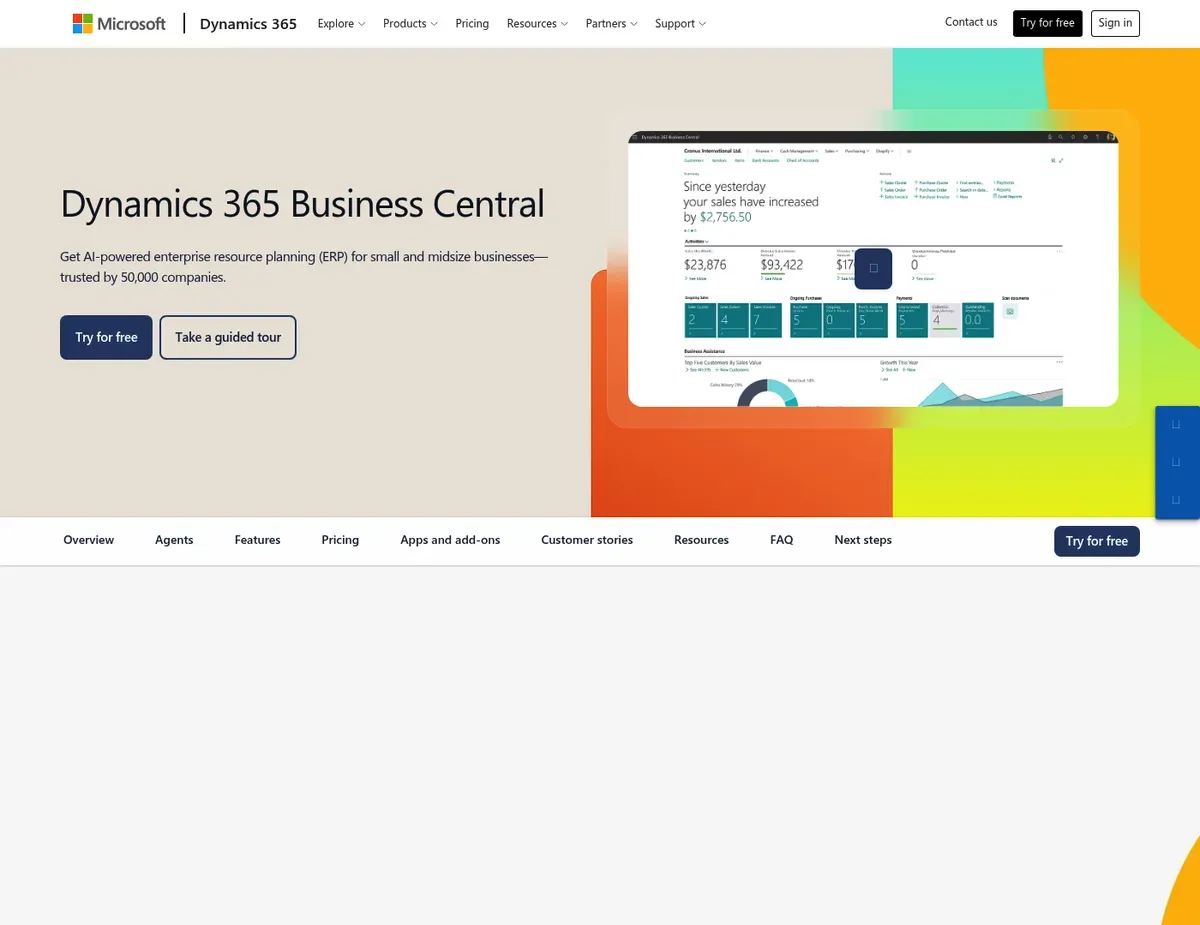
Task: Switch to the Features tab
Action: click(257, 540)
